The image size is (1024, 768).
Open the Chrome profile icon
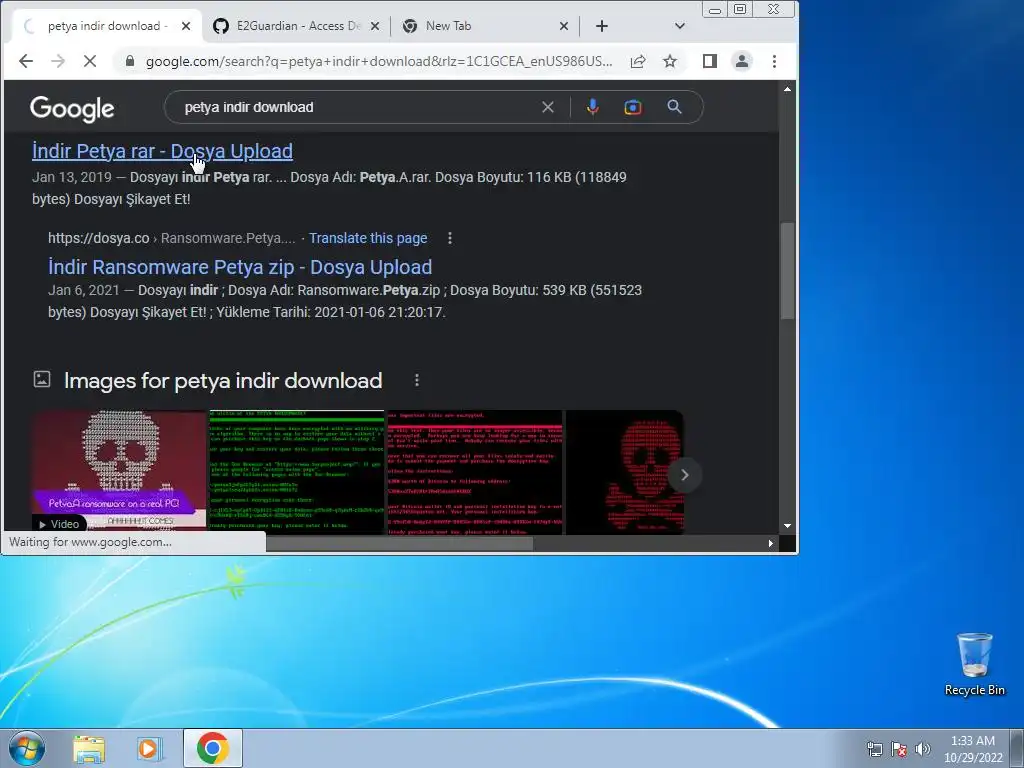pos(742,61)
